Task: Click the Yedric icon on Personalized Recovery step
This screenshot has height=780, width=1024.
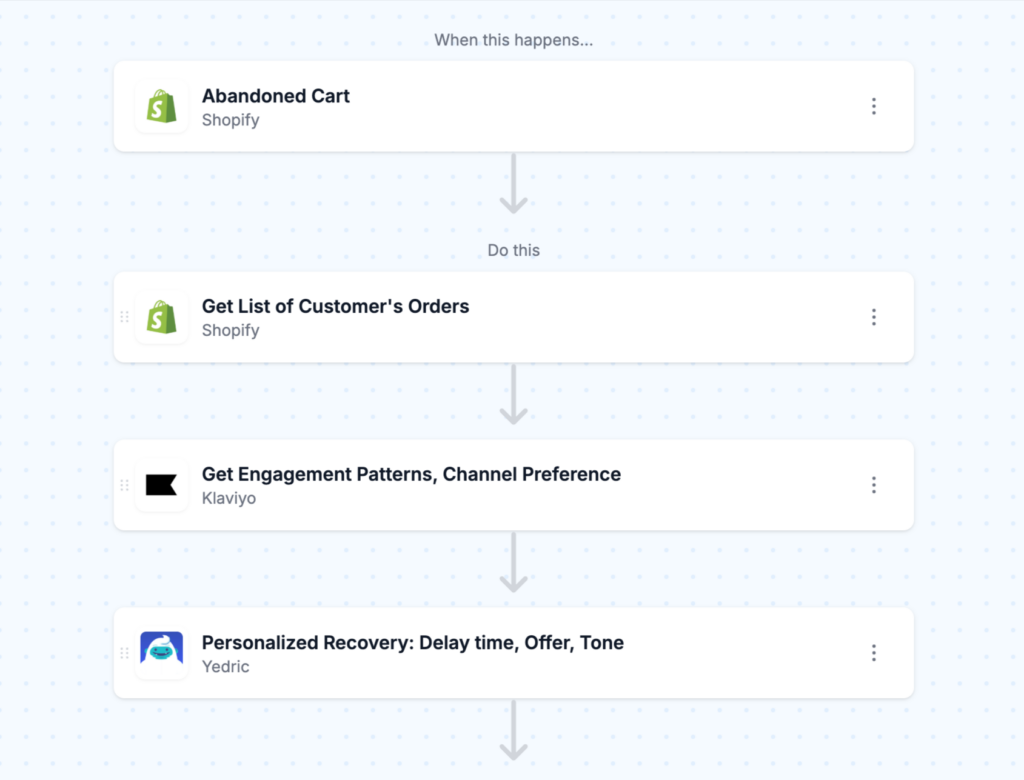Action: [162, 652]
